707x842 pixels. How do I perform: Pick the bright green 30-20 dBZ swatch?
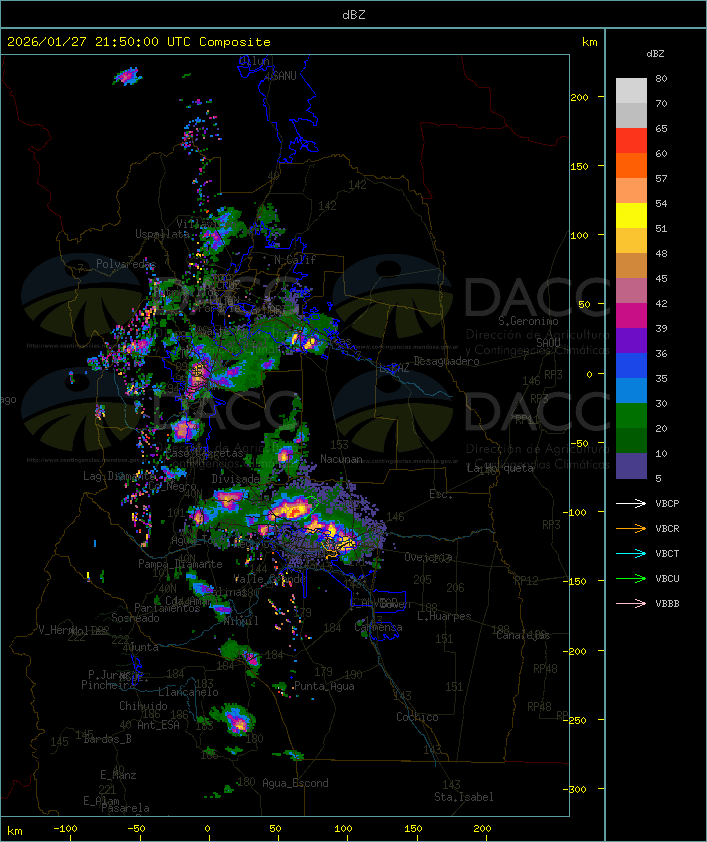pos(631,416)
